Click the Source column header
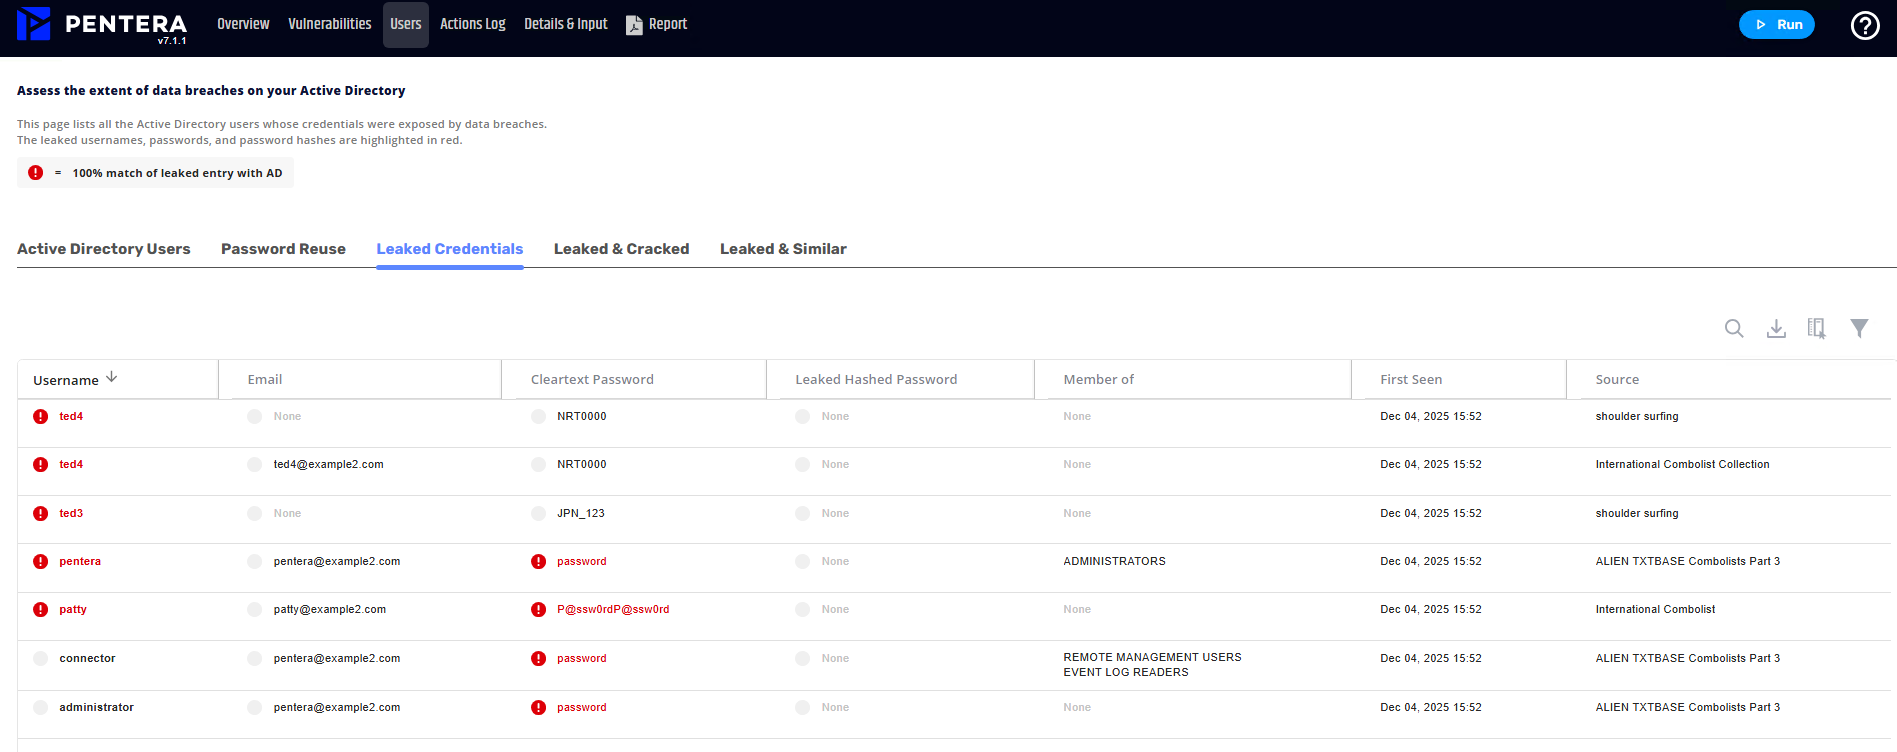Screen dimensions: 1897x752 click(x=1616, y=380)
